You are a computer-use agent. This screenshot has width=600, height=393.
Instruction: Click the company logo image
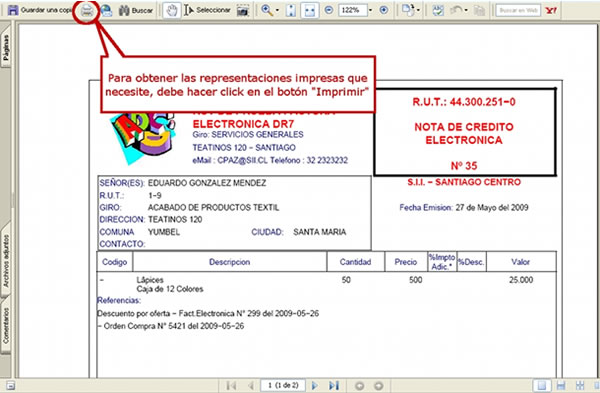coord(143,139)
